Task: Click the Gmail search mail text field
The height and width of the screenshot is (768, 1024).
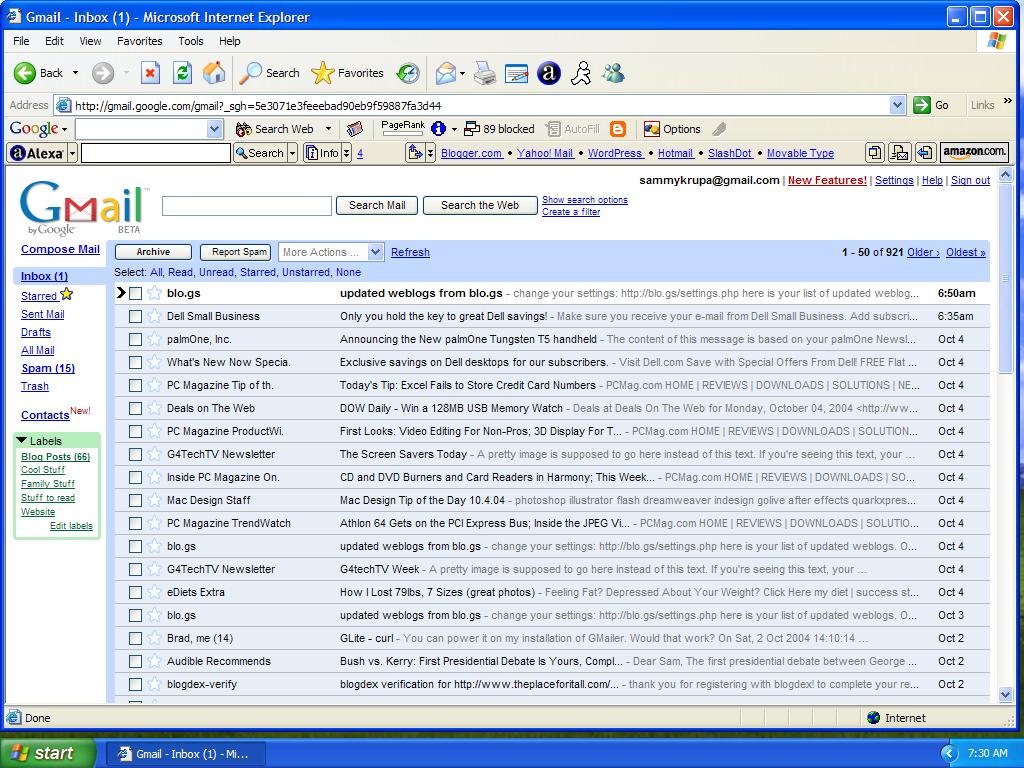Action: 246,206
